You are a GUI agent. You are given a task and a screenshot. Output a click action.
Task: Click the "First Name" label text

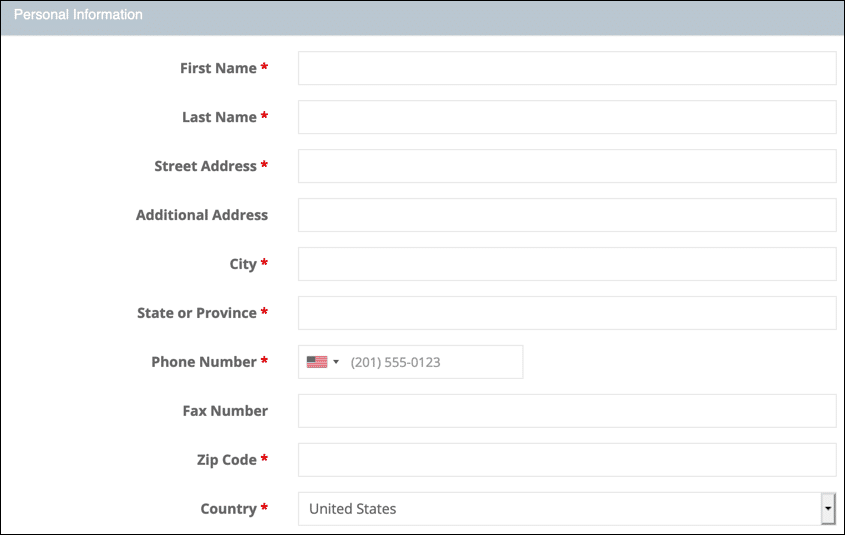tap(218, 68)
